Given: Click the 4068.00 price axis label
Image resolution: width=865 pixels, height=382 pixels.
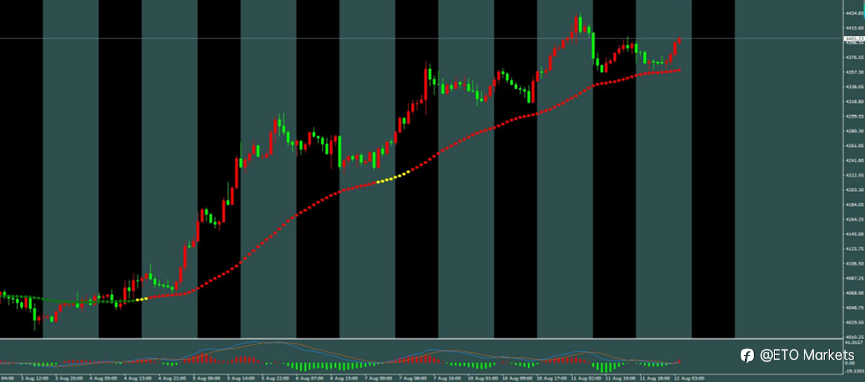Looking at the screenshot, I should click(x=855, y=293).
